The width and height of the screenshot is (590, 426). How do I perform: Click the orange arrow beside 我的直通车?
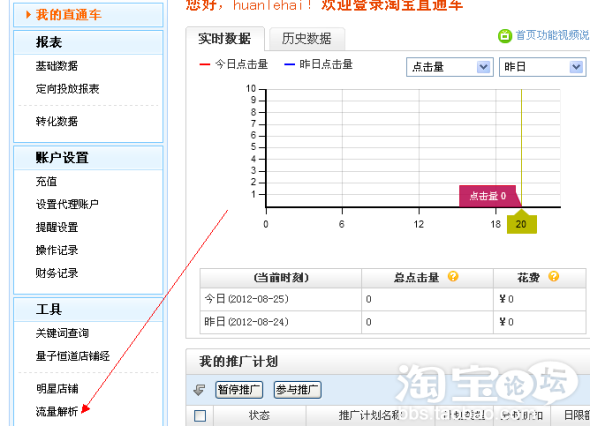[x=28, y=15]
